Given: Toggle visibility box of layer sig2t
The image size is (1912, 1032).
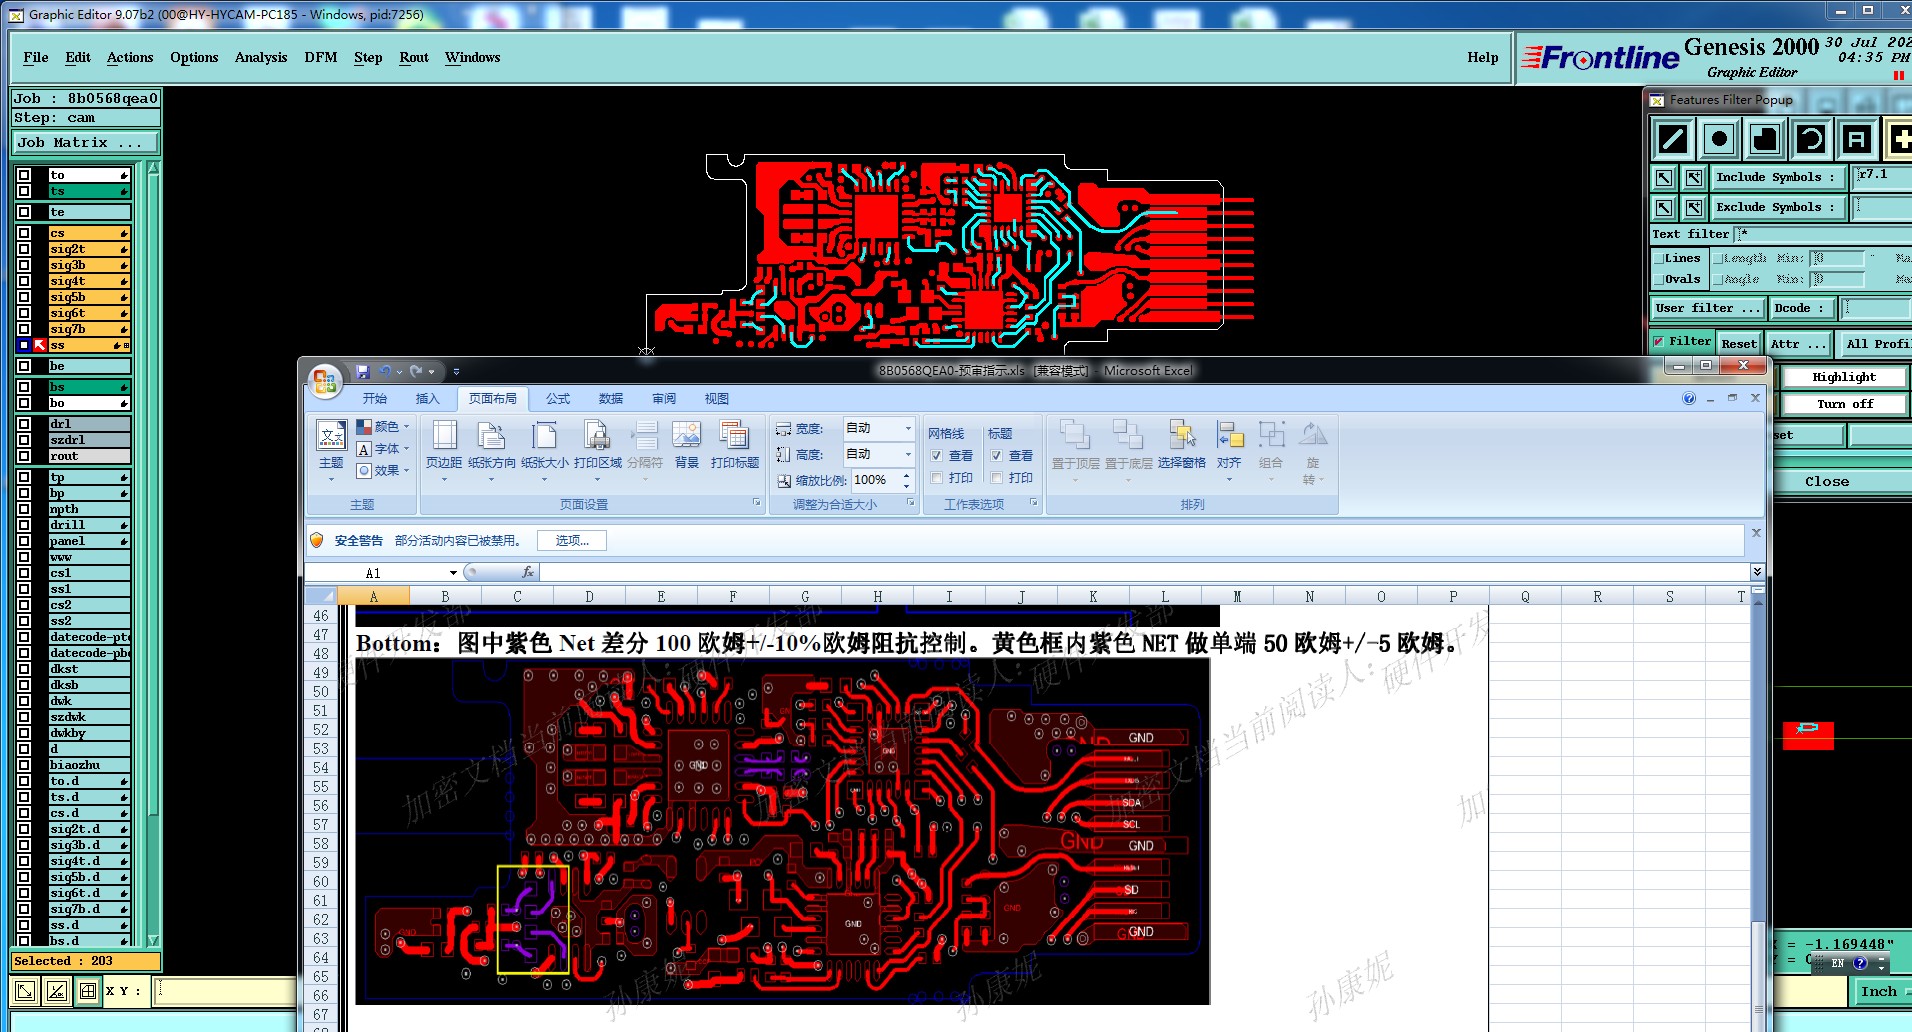Looking at the screenshot, I should [24, 249].
